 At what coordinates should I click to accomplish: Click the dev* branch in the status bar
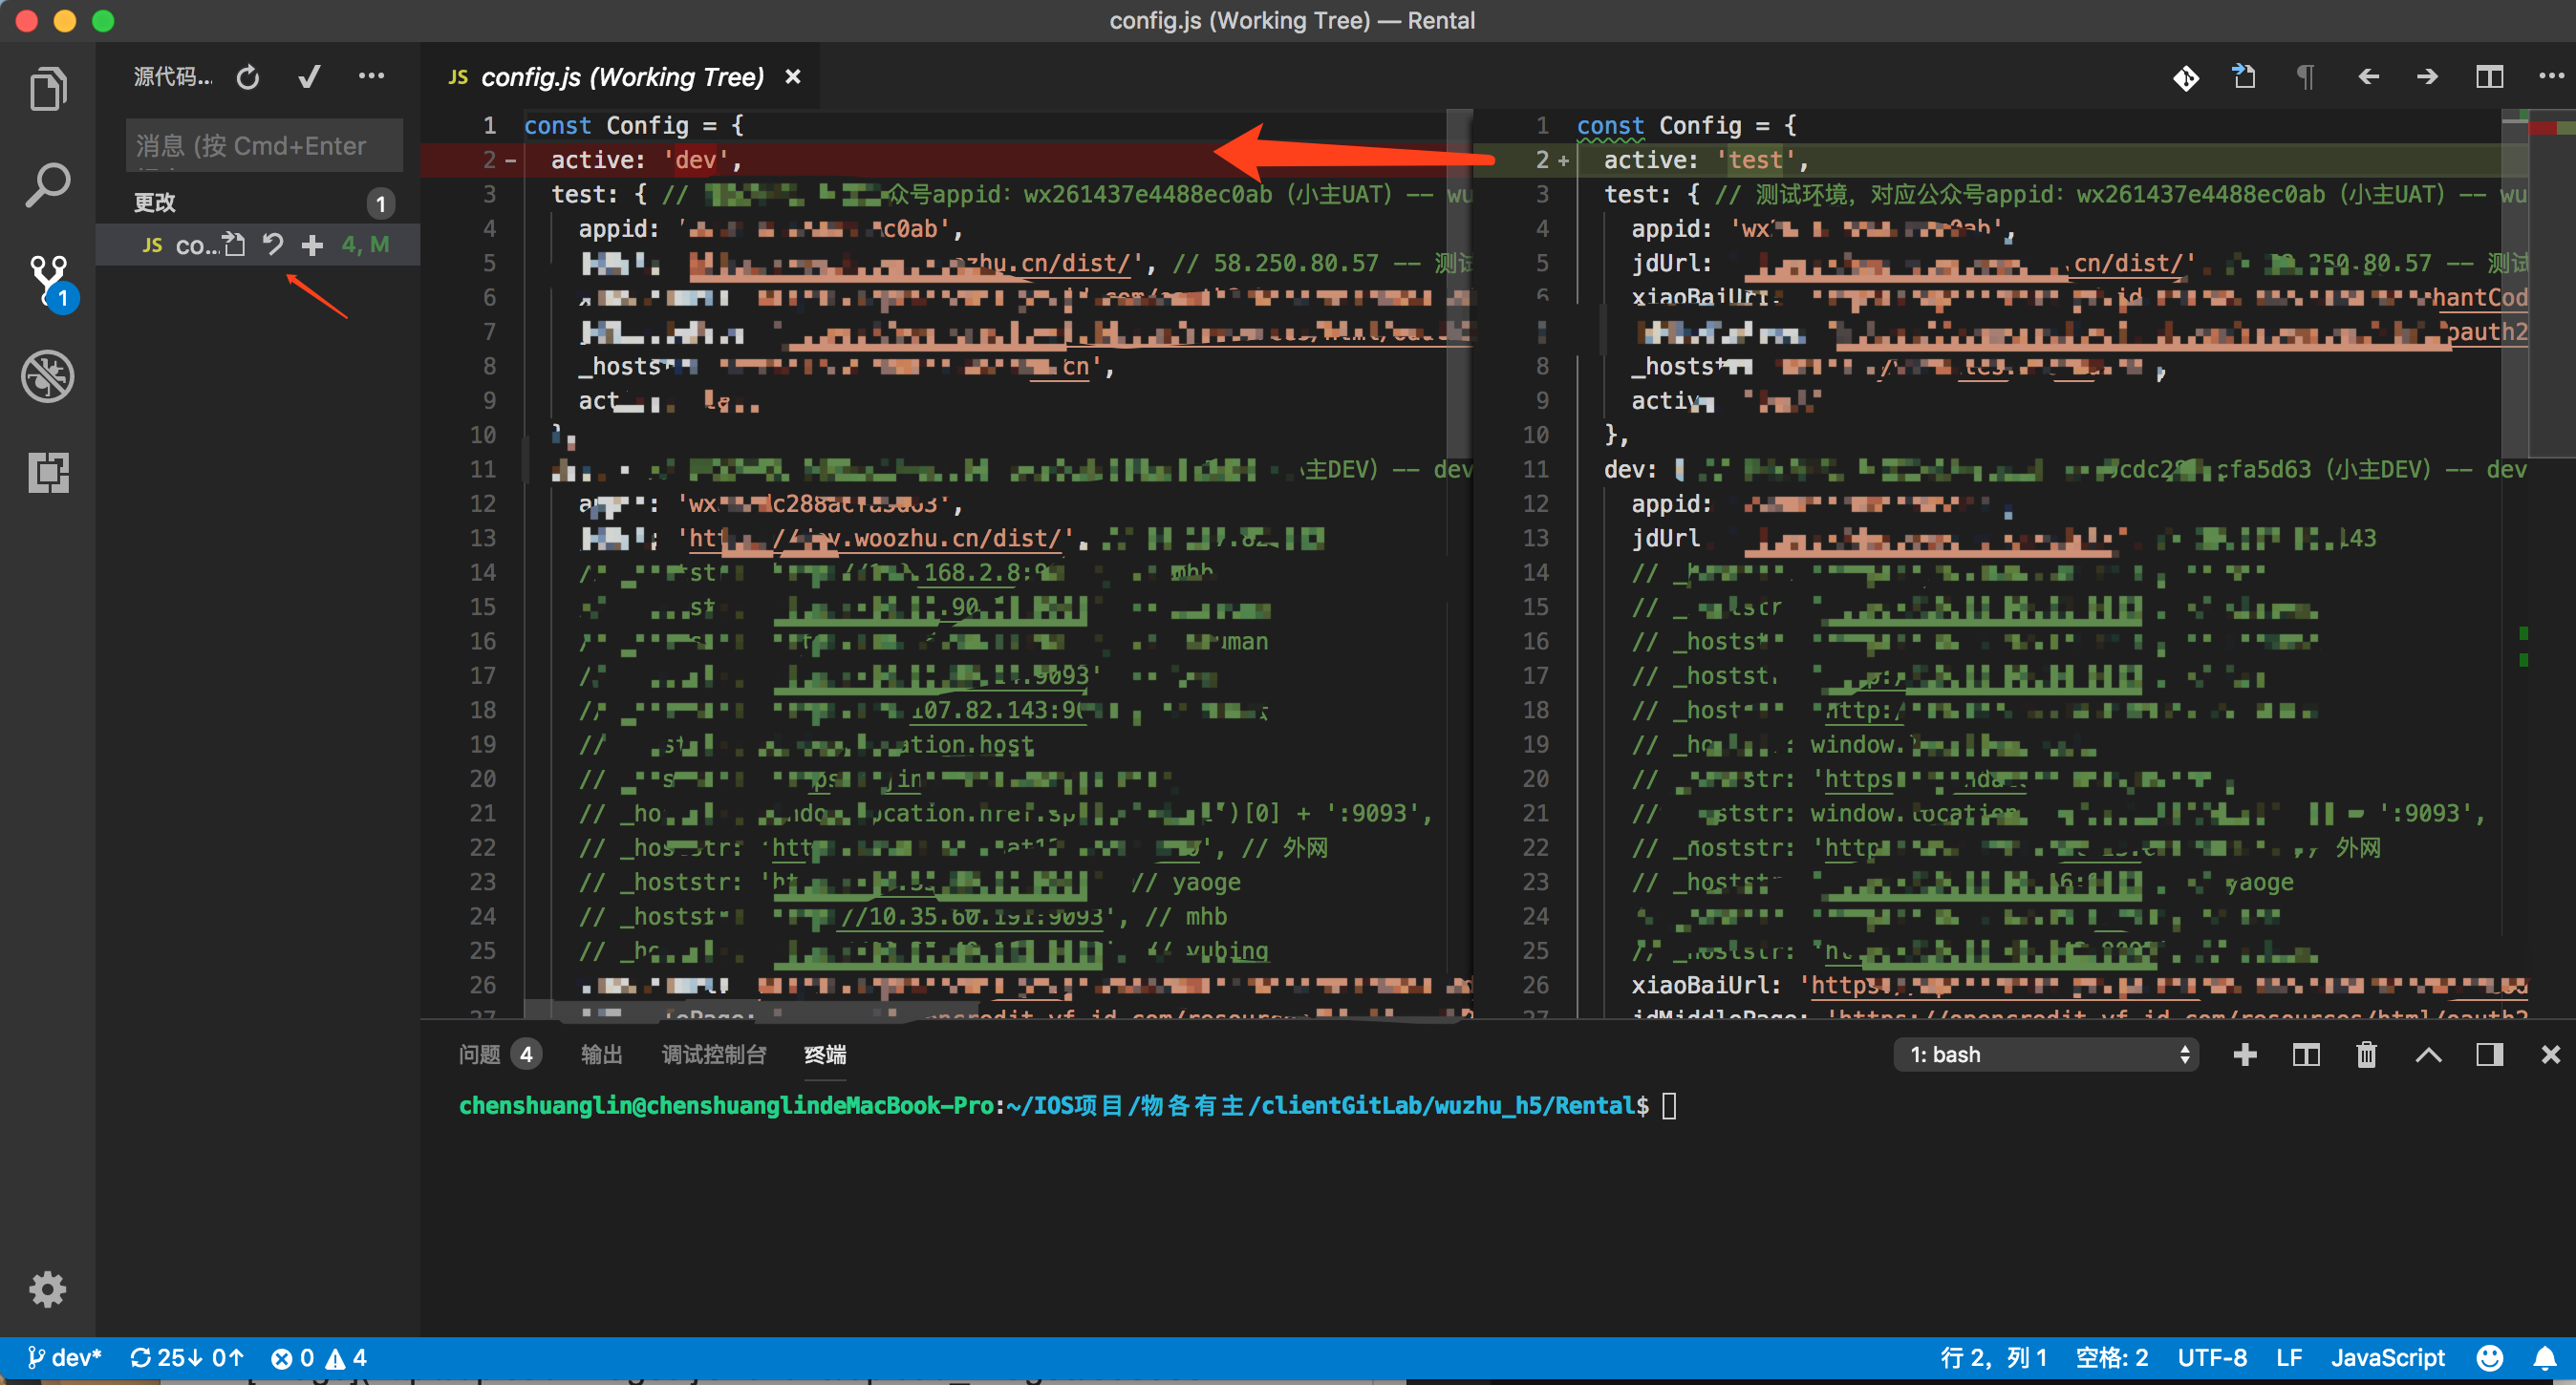click(x=64, y=1358)
